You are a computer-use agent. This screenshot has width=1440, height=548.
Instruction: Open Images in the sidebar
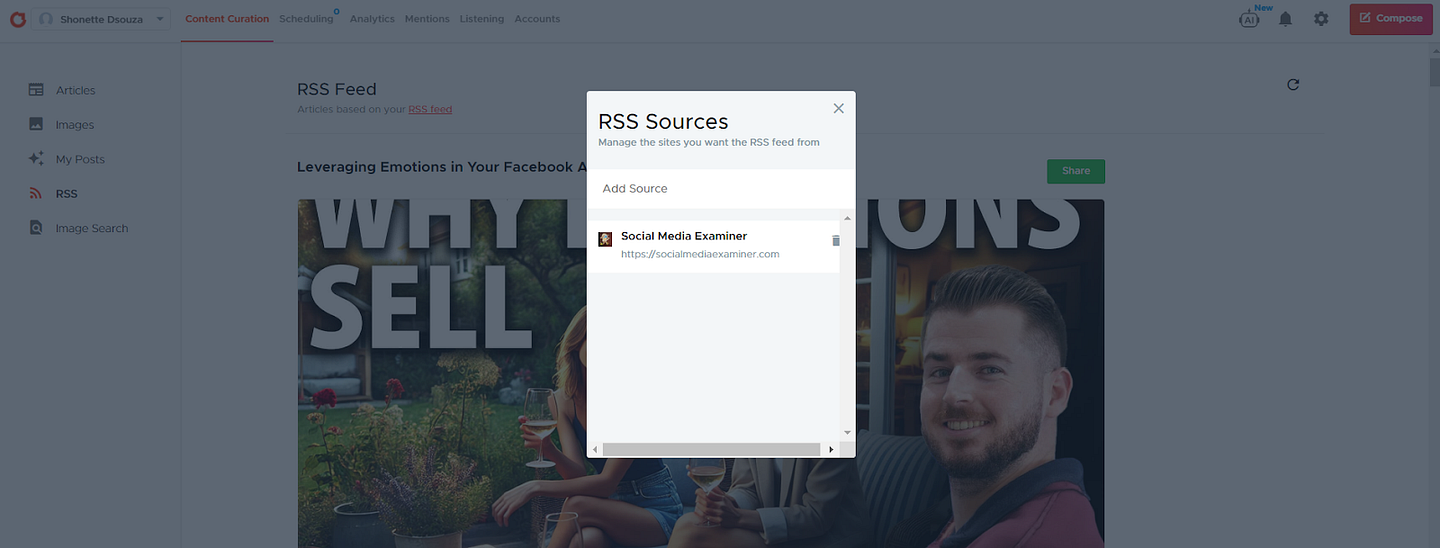75,125
